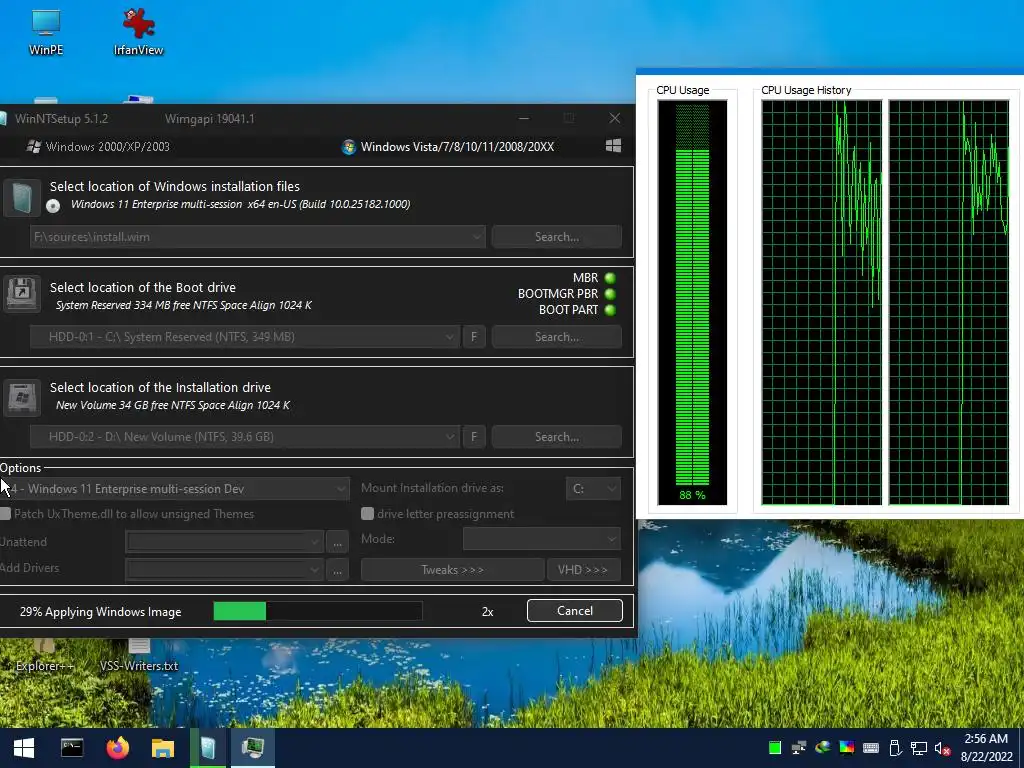Click Search for the Installation drive
Image resolution: width=1024 pixels, height=768 pixels.
tap(556, 436)
